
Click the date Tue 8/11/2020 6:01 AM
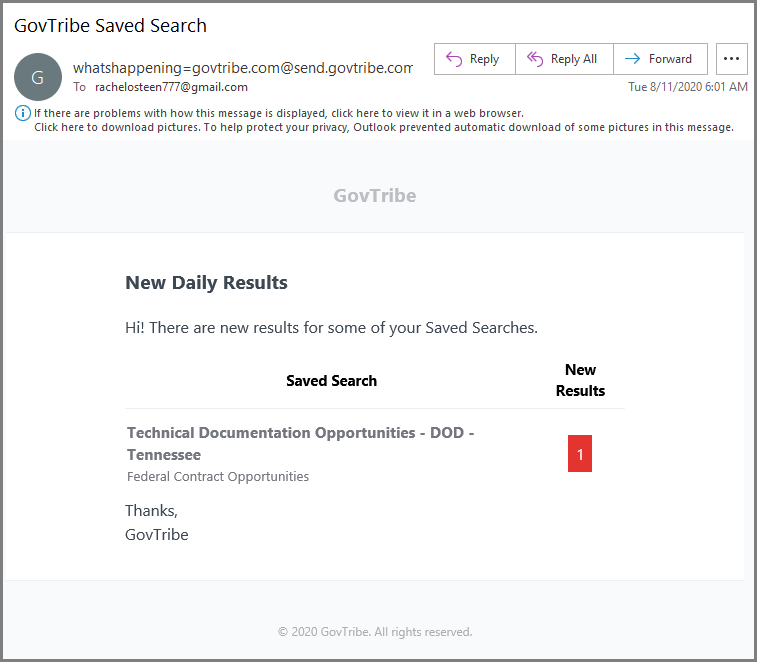click(687, 87)
